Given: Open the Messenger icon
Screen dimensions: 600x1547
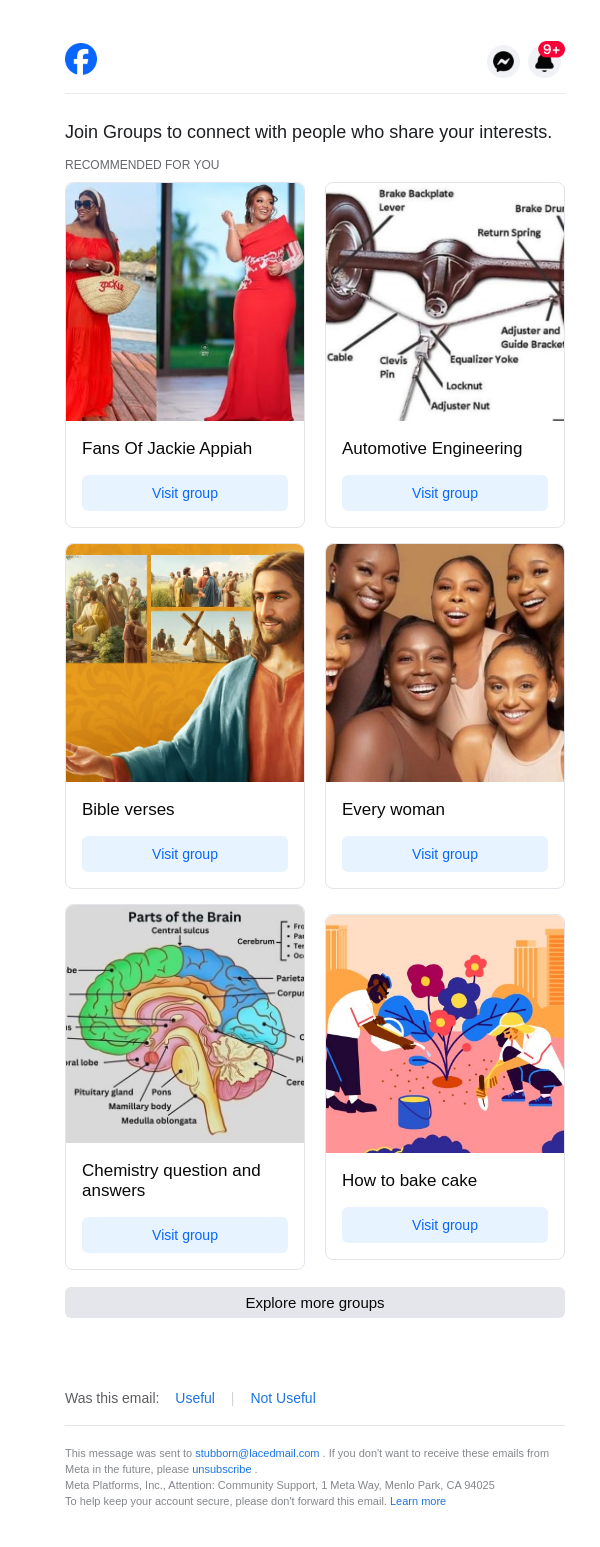Looking at the screenshot, I should click(504, 61).
